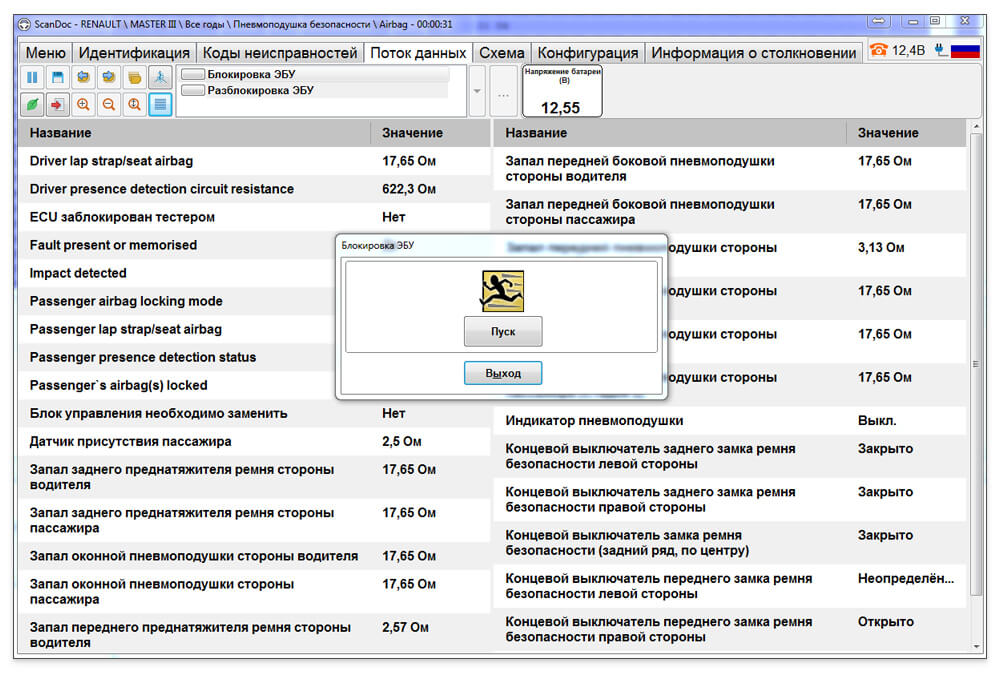Click the 12,4В voltage readout
The width and height of the screenshot is (1000, 675).
908,50
